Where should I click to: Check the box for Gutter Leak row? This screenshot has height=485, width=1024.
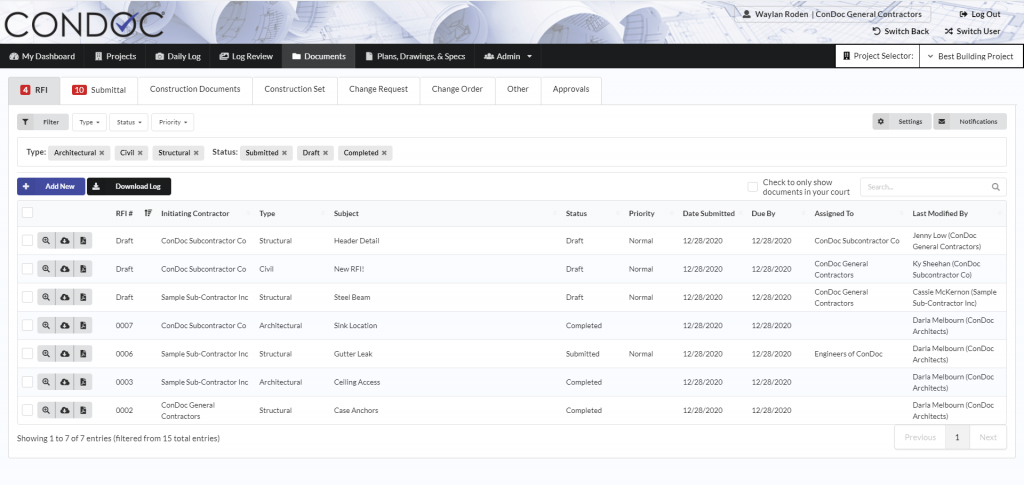27,354
